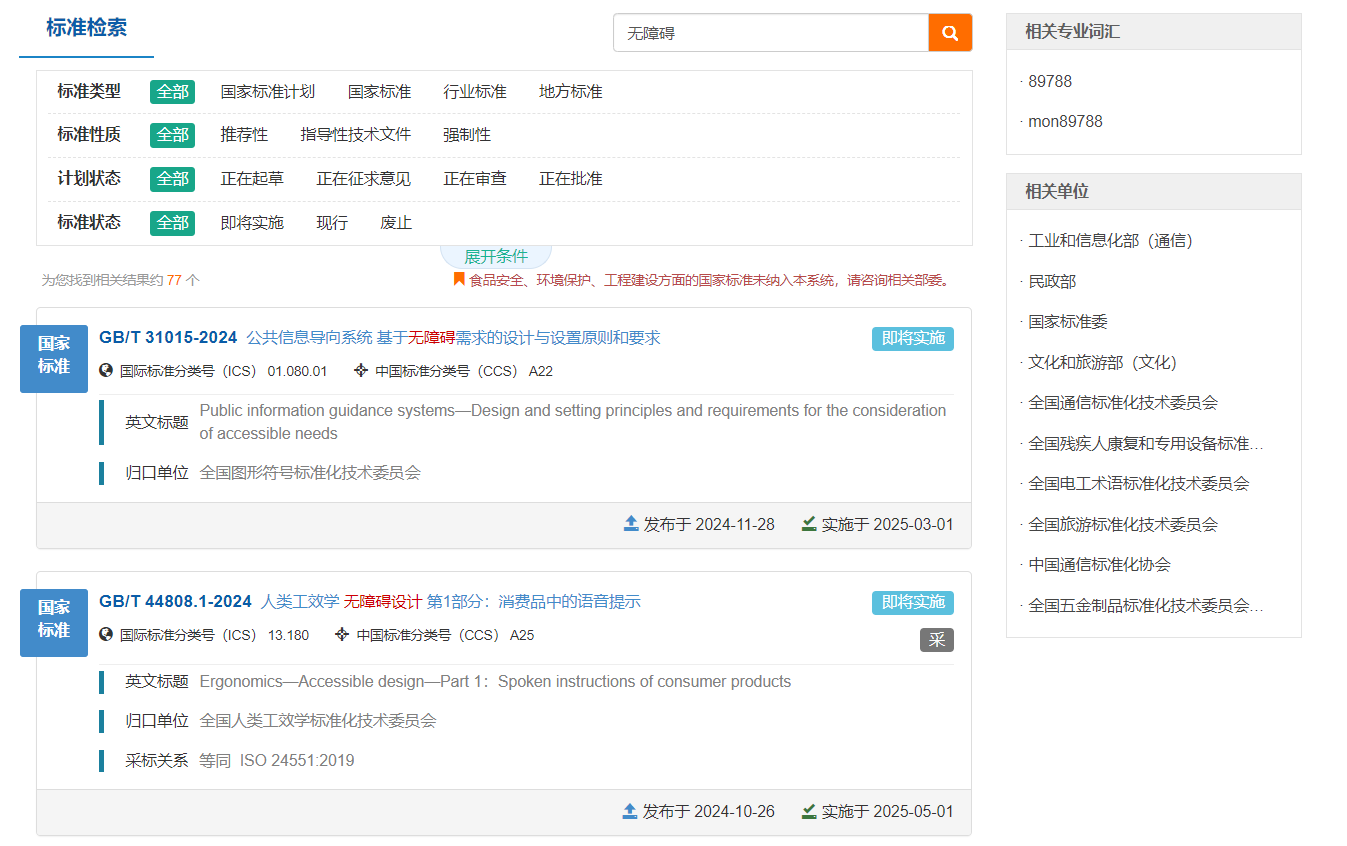
Task: Select 现行 under 标准状态 filter
Action: coord(332,223)
